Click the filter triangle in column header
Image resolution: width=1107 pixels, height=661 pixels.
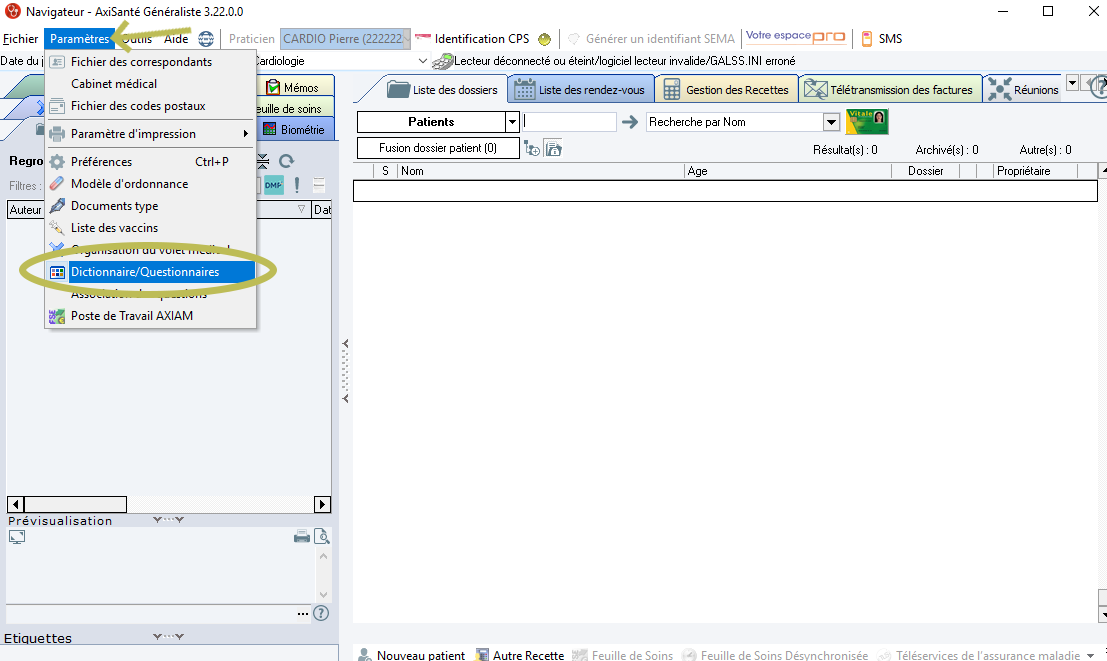click(301, 209)
